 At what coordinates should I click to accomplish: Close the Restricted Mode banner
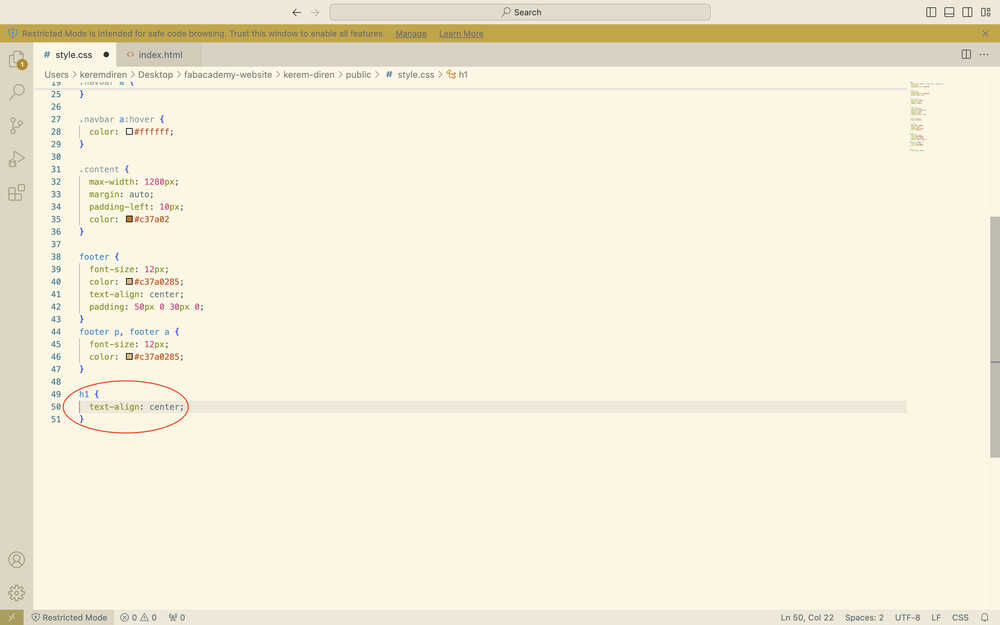click(985, 33)
